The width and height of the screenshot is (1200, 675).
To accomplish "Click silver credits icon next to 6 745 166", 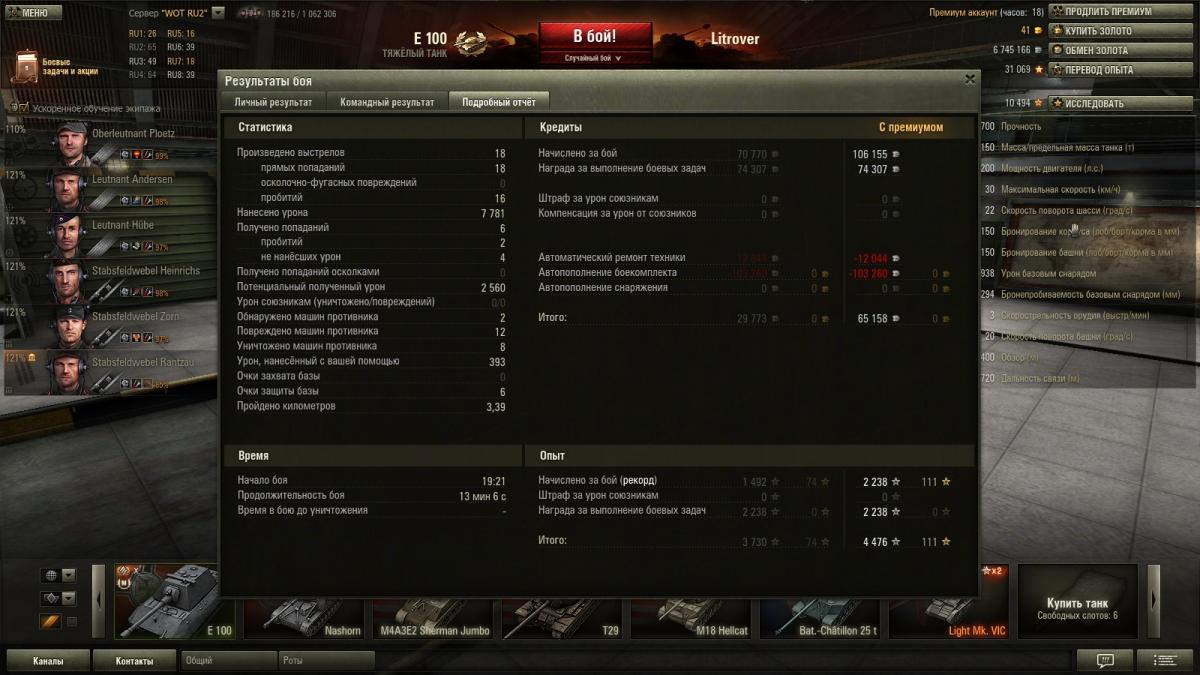I will click(1039, 50).
